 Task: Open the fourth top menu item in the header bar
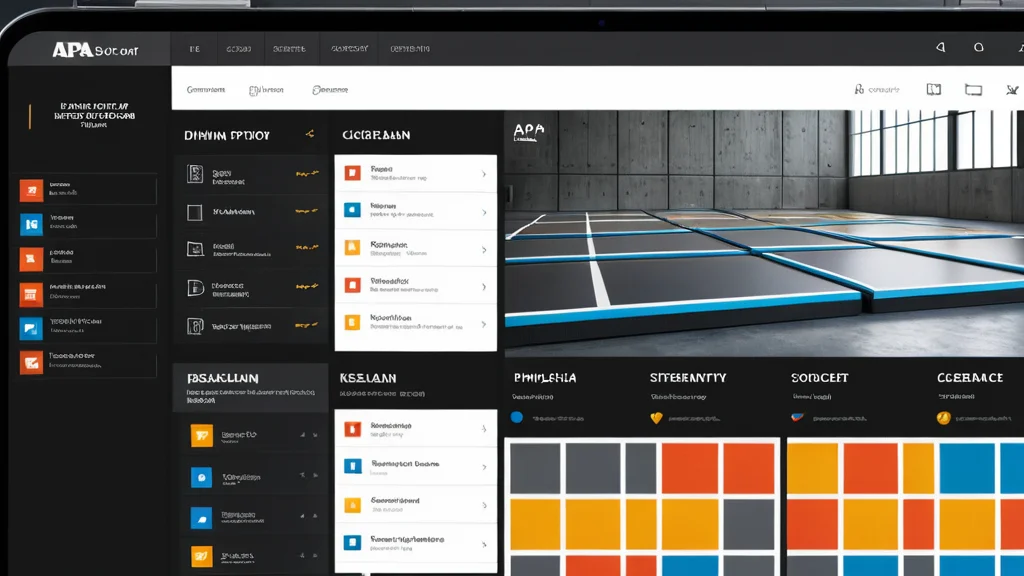[349, 49]
